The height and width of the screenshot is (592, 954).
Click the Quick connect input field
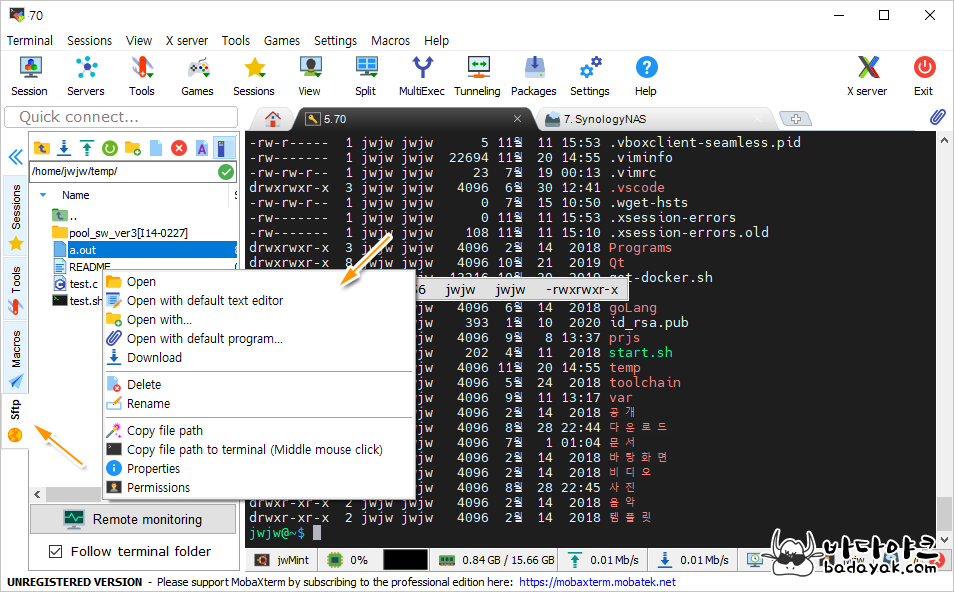121,117
